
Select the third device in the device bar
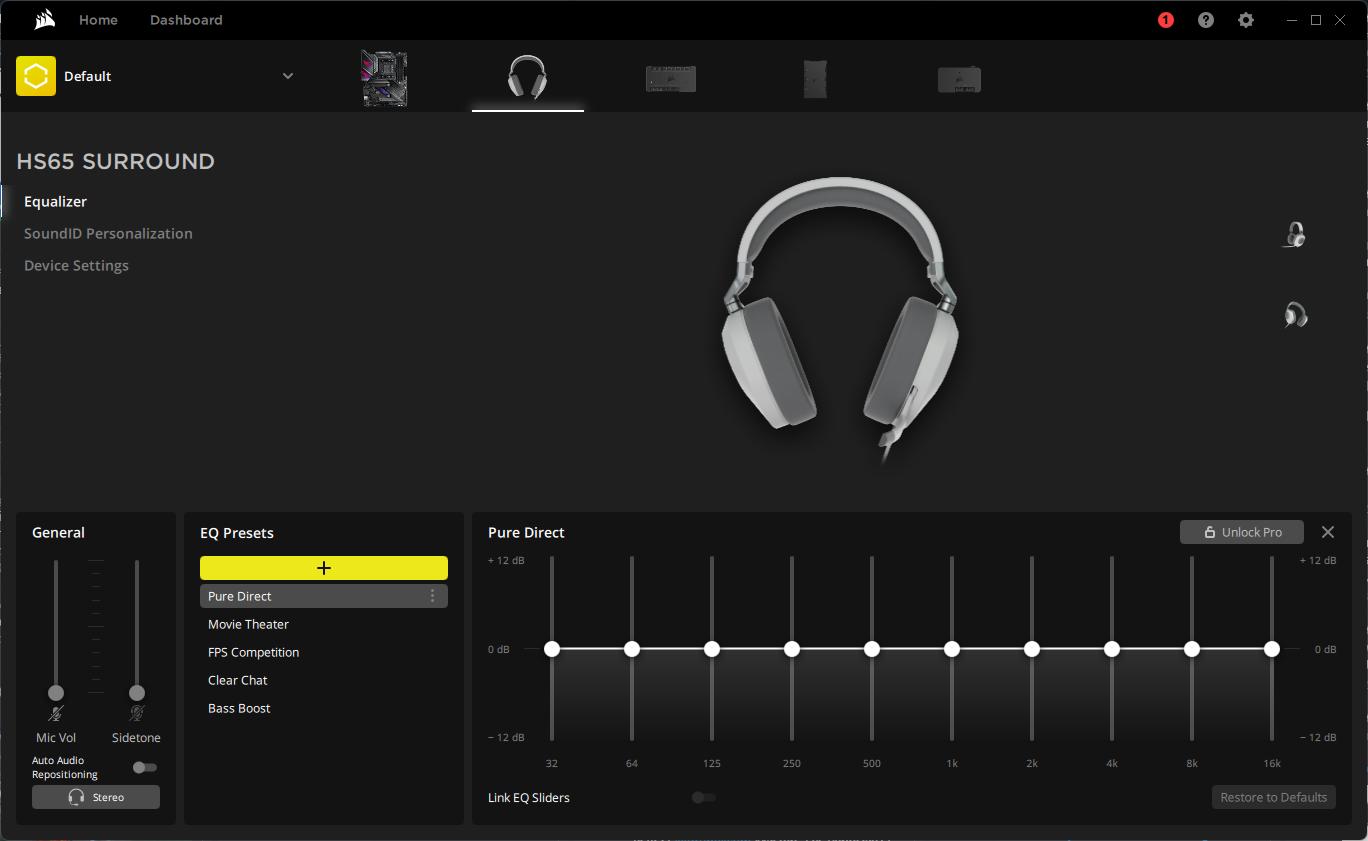[671, 79]
